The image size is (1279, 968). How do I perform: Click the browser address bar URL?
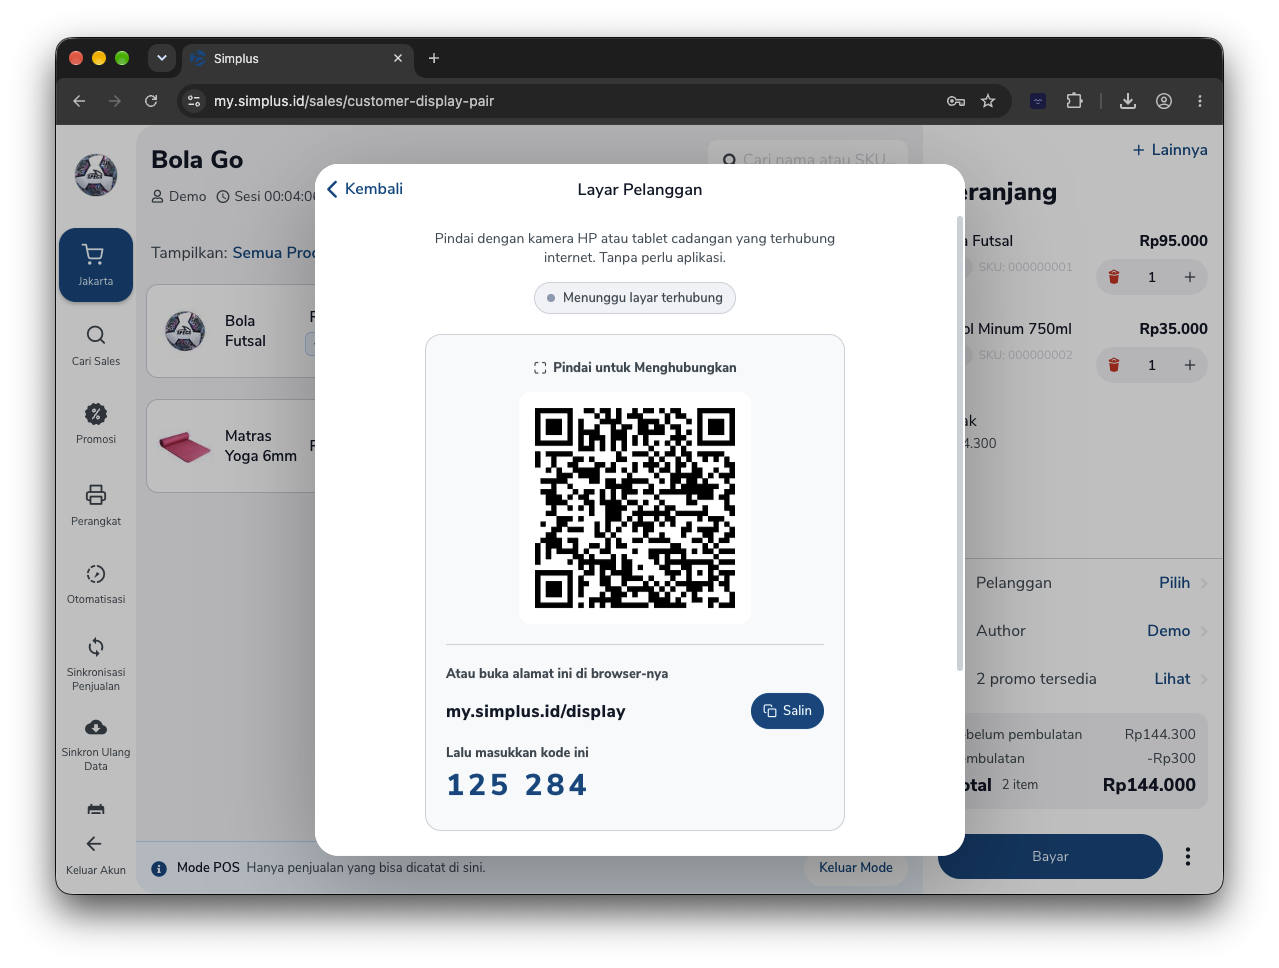(354, 101)
